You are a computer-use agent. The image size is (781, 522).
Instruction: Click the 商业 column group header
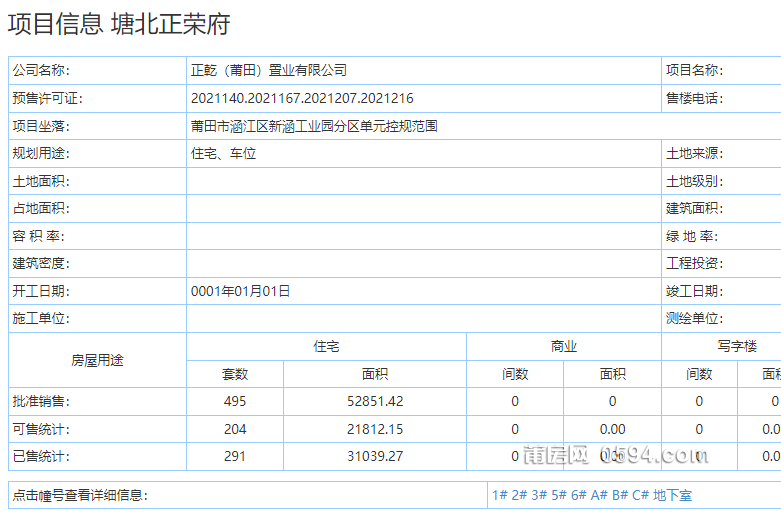564,347
